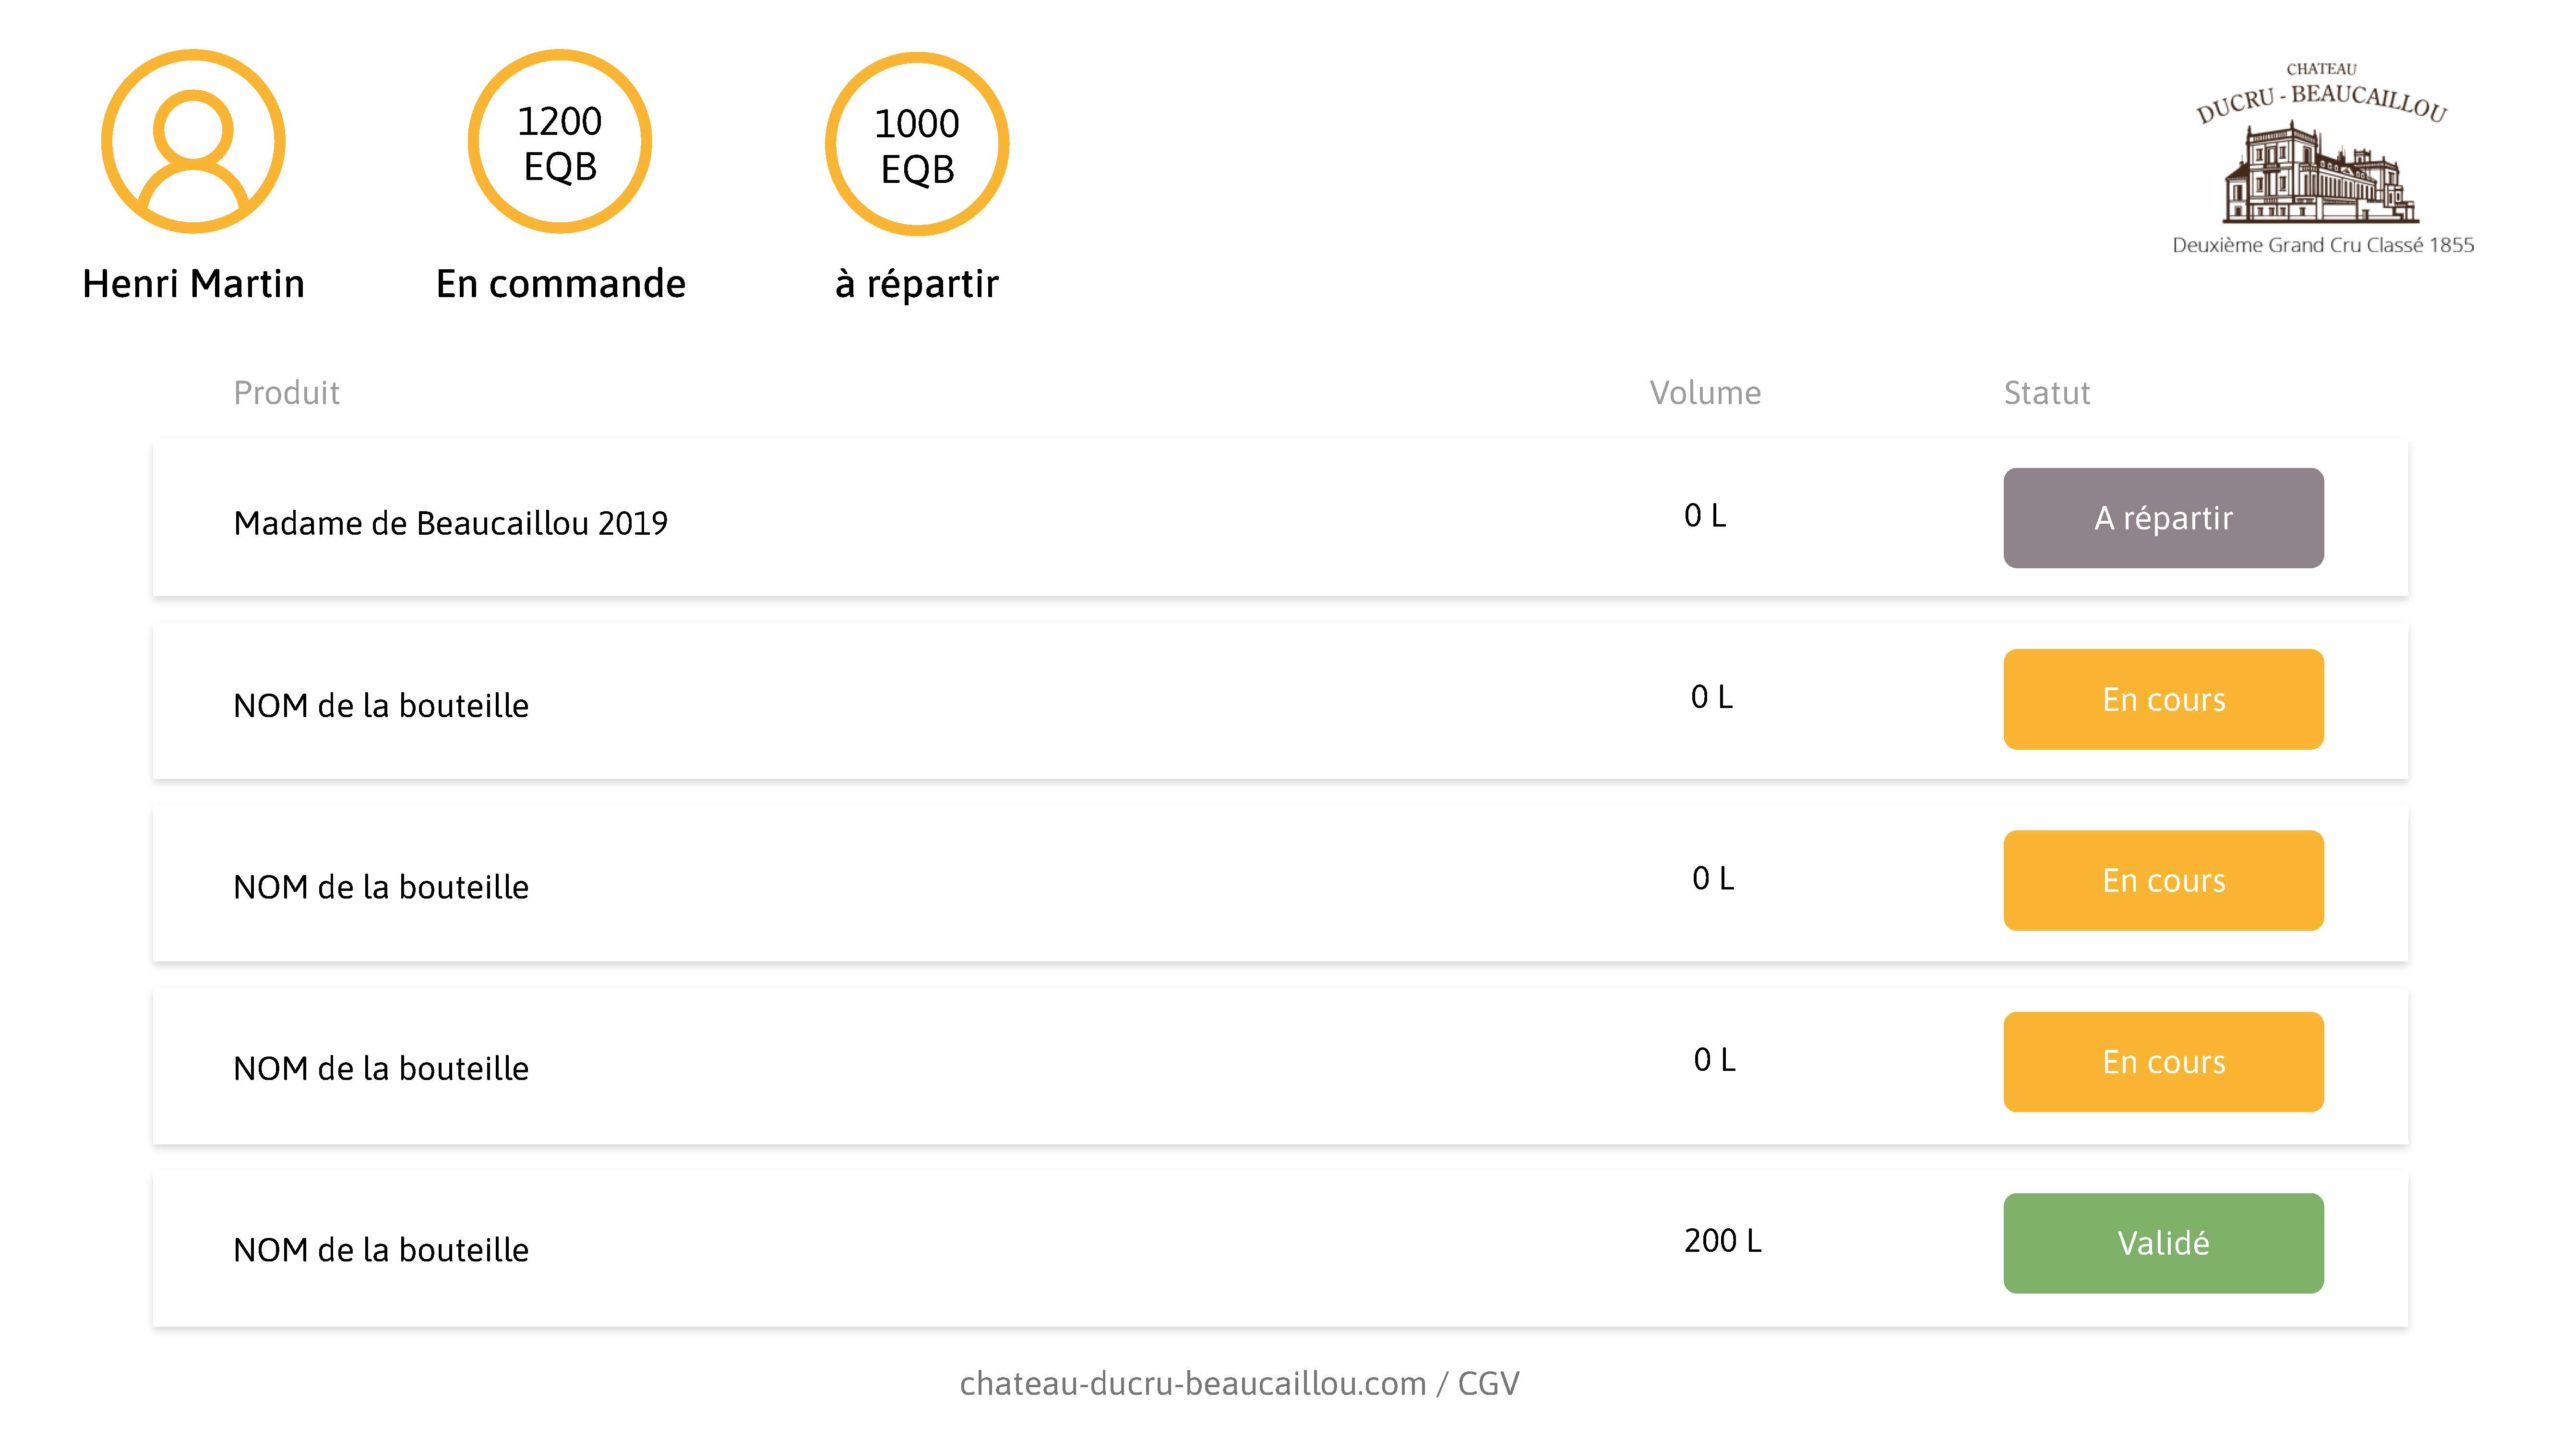This screenshot has height=1440, width=2560.
Task: Click 0 L volume of Madame de Beaucaillou
Action: (x=1705, y=516)
